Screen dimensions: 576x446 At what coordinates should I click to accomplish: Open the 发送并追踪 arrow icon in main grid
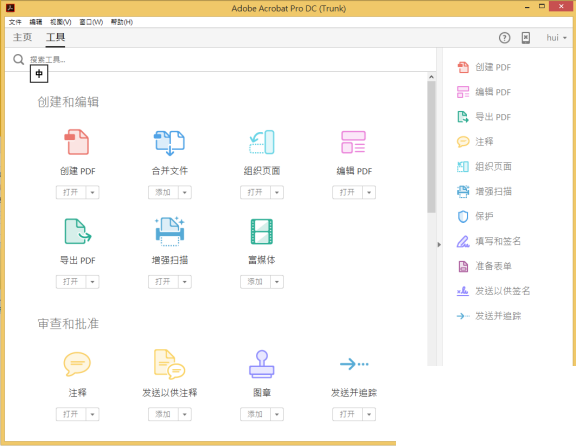(x=354, y=364)
